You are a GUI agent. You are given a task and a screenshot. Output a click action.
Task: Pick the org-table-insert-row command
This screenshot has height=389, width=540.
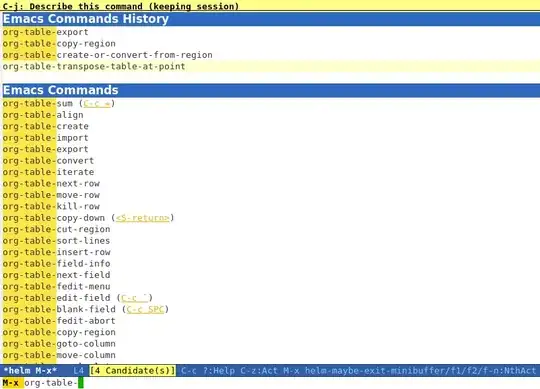56,252
